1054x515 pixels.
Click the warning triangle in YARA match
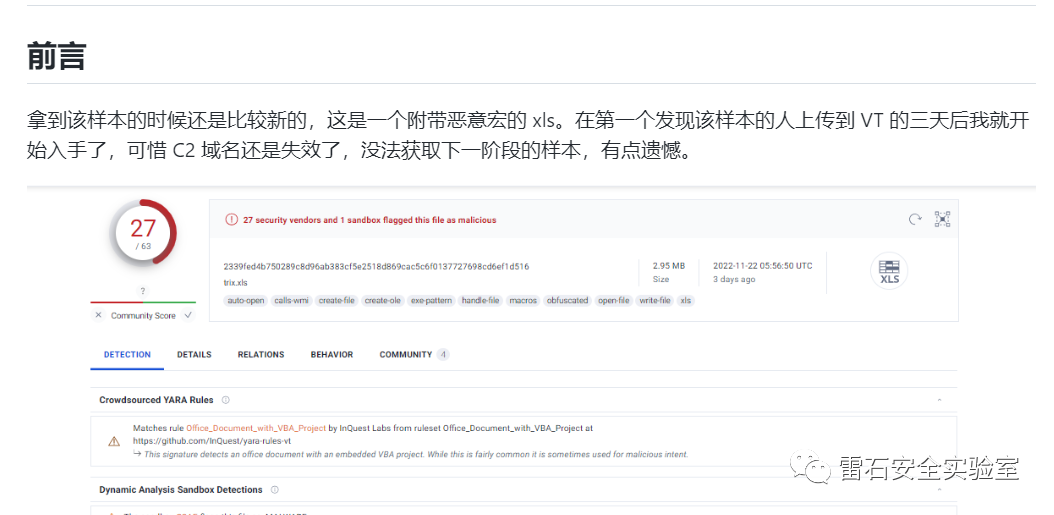[114, 441]
